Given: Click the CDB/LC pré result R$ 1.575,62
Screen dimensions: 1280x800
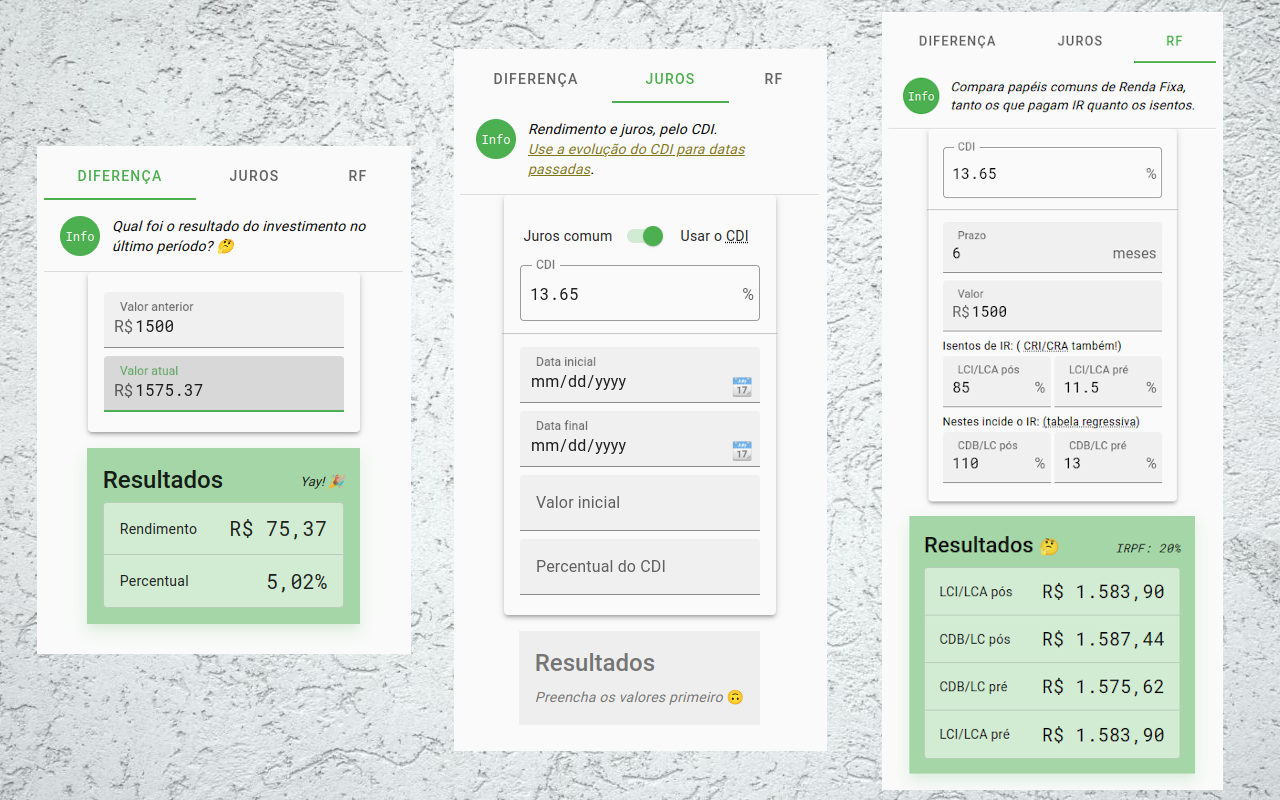Looking at the screenshot, I should tap(1103, 687).
